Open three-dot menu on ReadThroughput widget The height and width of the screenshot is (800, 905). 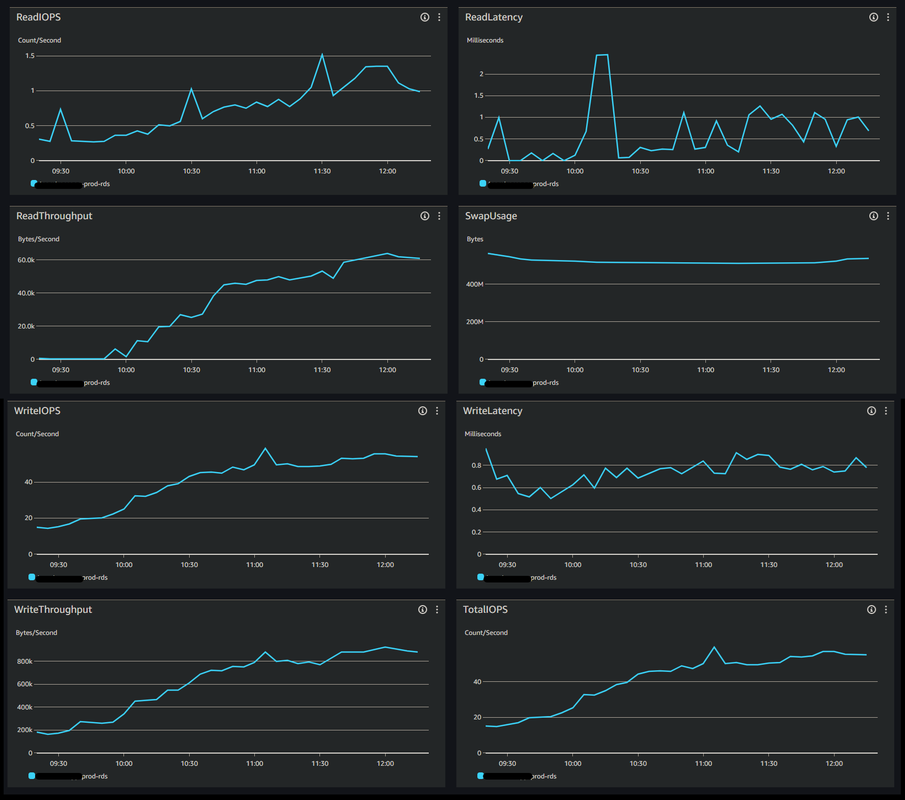439,216
